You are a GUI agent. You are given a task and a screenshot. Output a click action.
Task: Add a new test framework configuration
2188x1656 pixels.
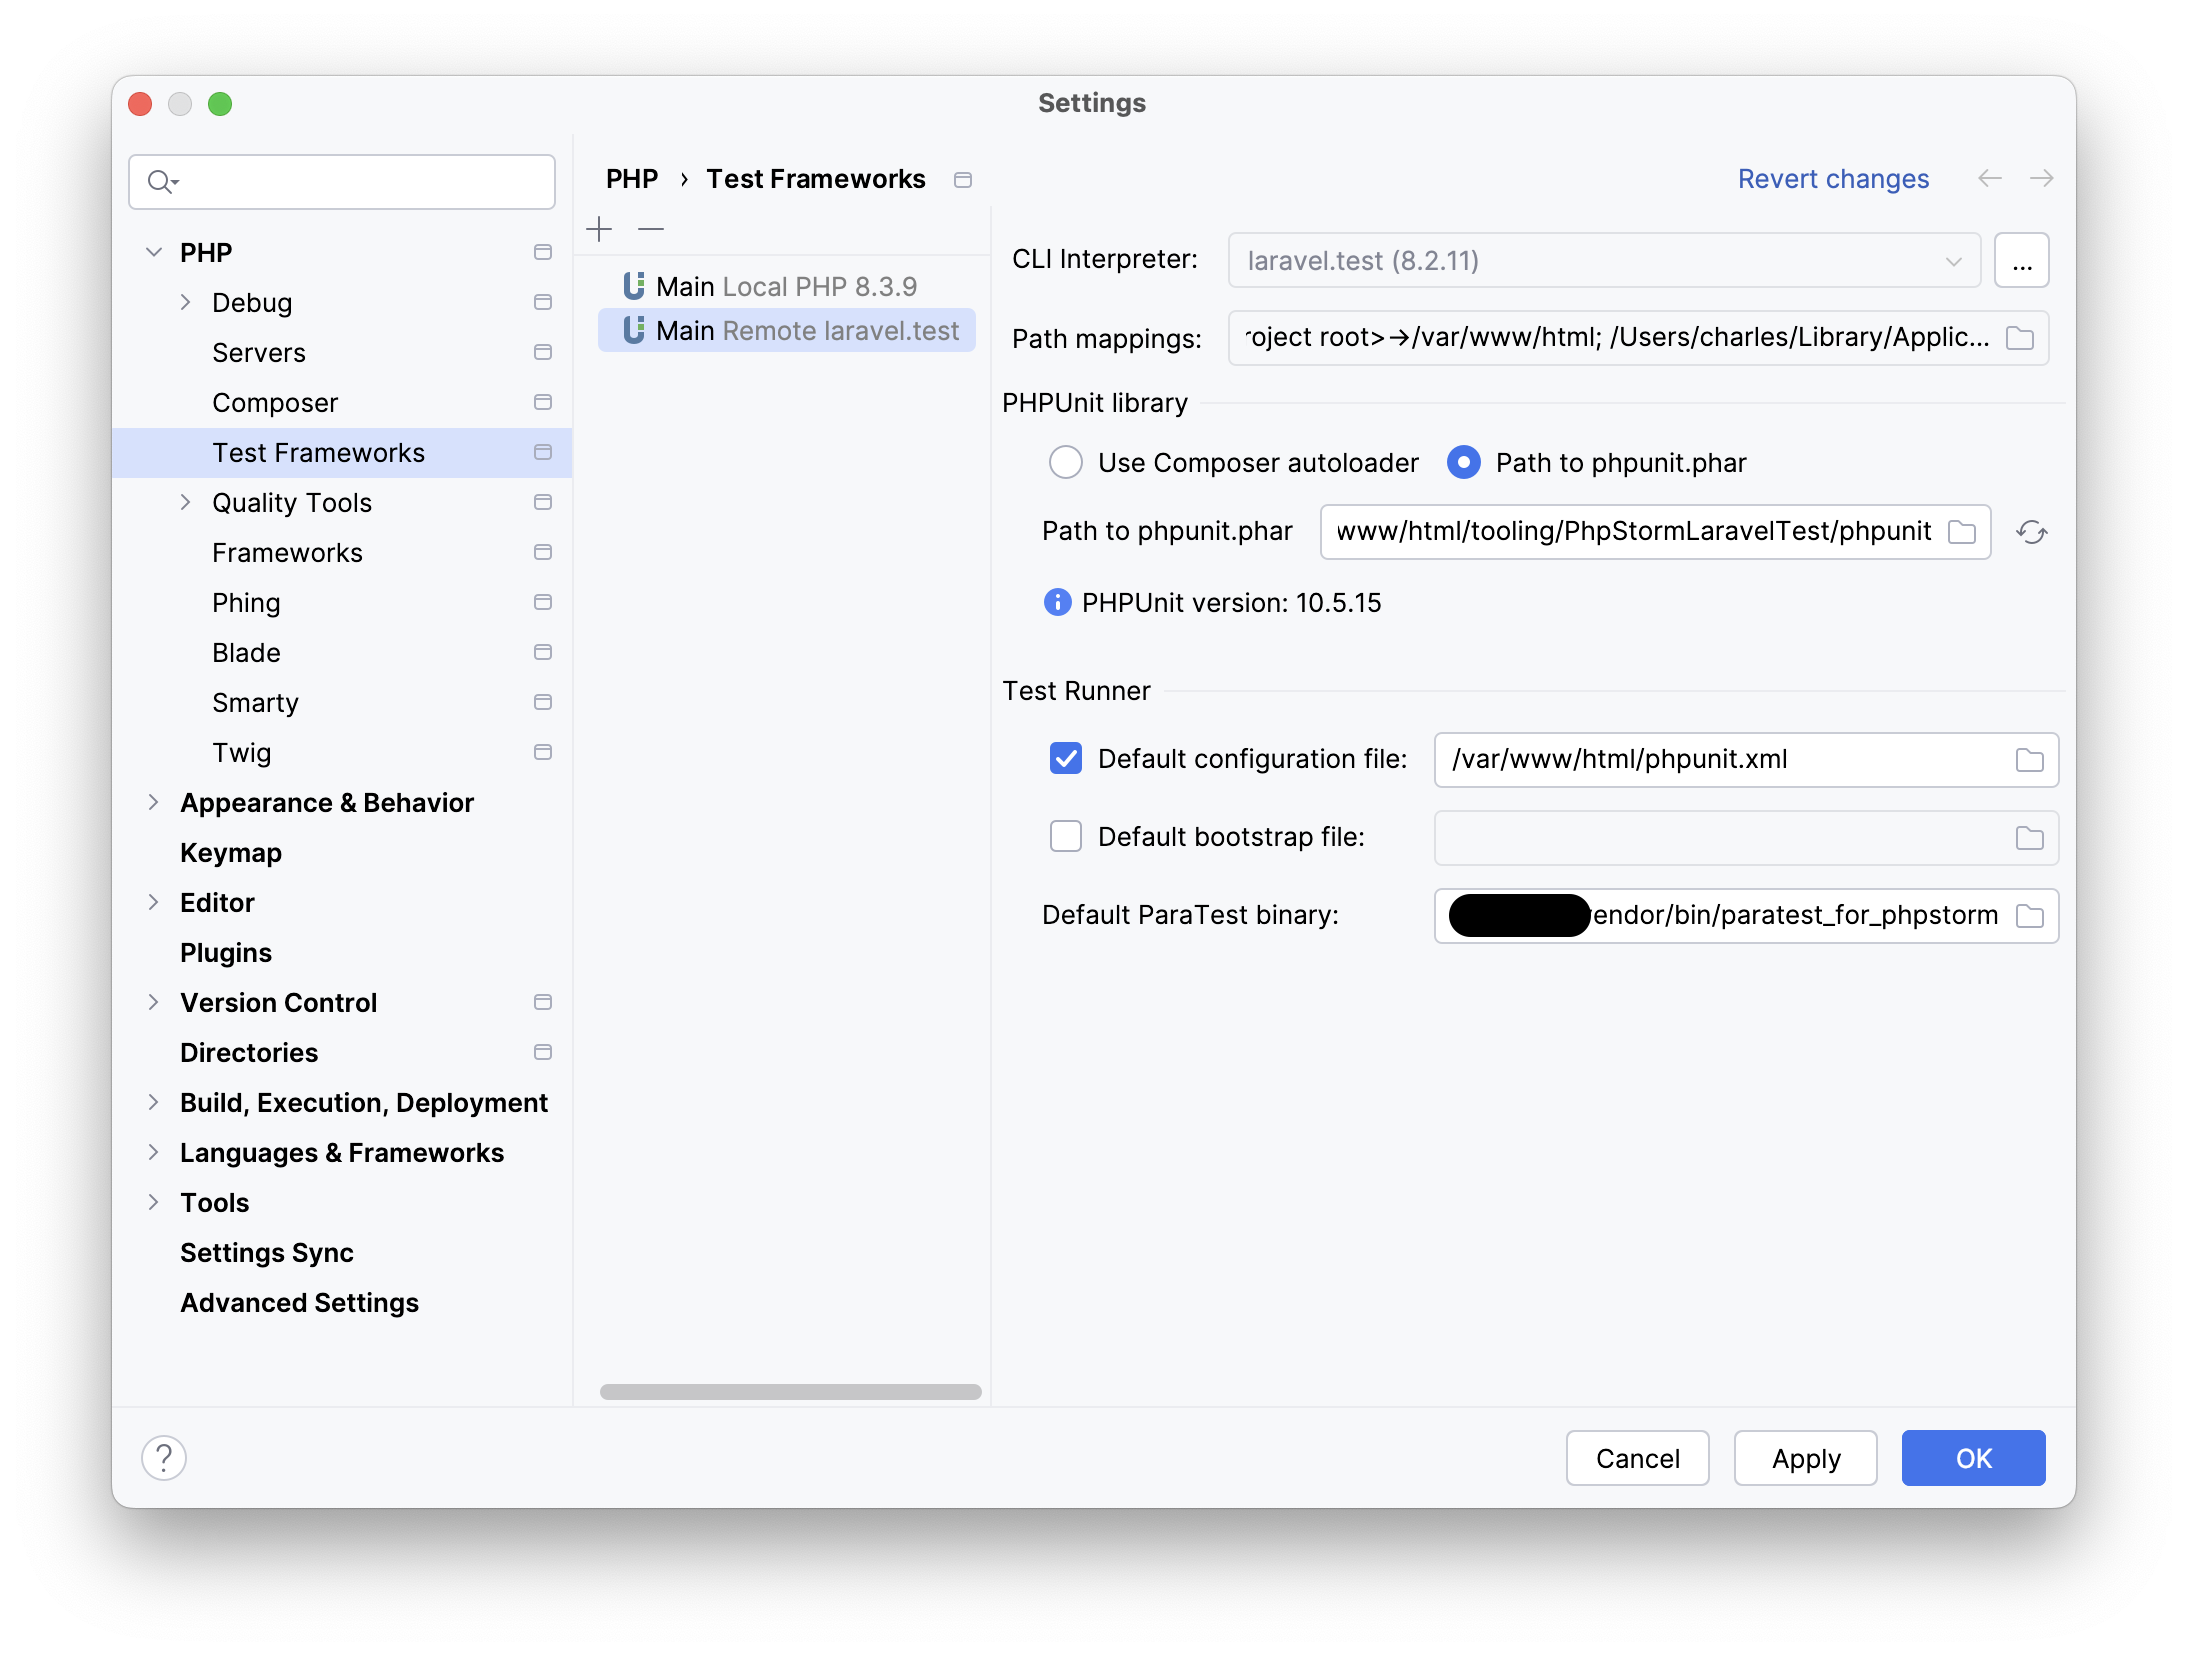(599, 229)
